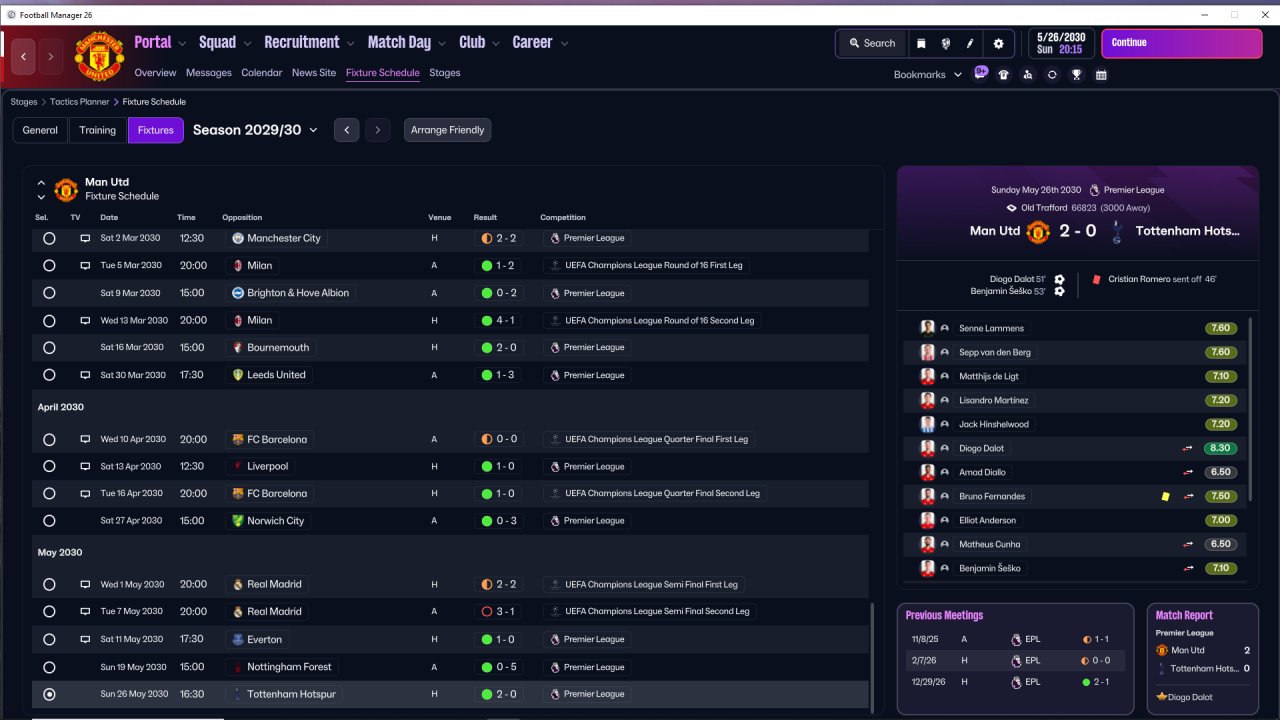The width and height of the screenshot is (1280, 720).
Task: Select the radio button for Brighton & Hove Albion
Action: coord(49,293)
